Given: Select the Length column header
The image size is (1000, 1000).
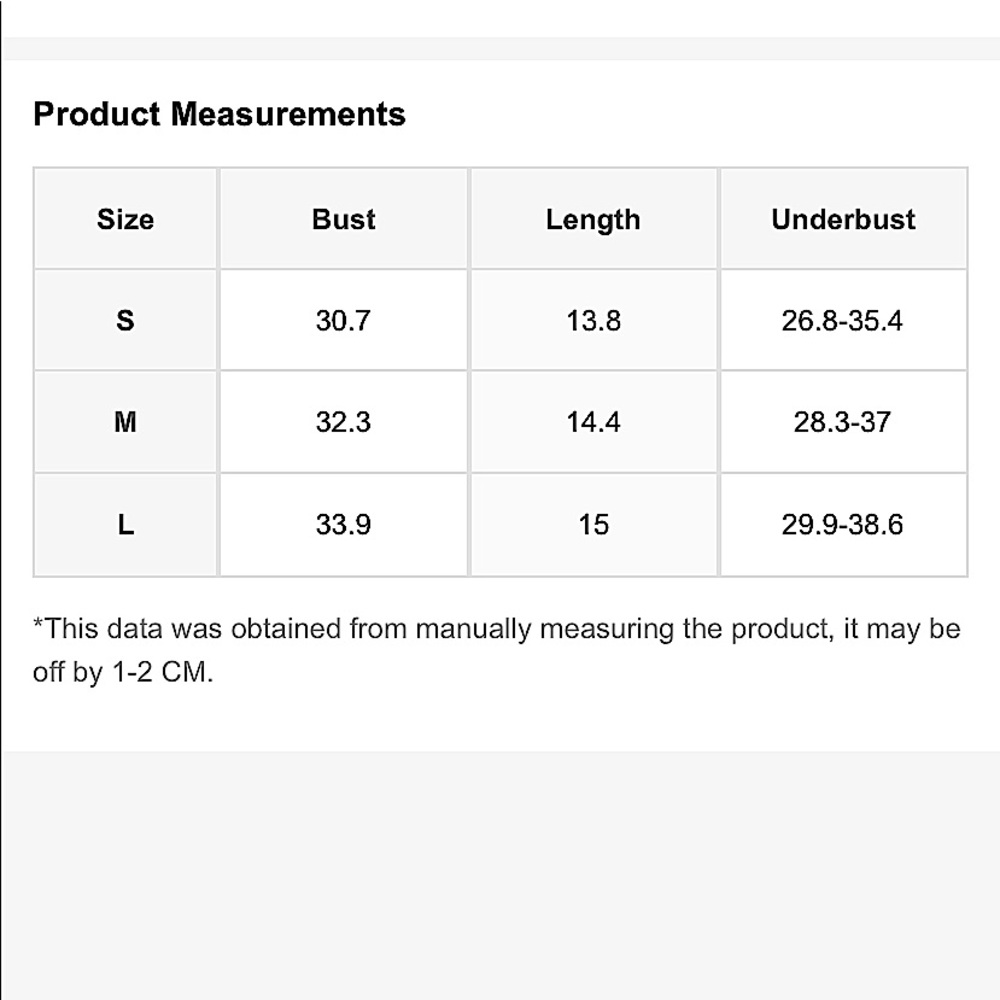Looking at the screenshot, I should [593, 219].
